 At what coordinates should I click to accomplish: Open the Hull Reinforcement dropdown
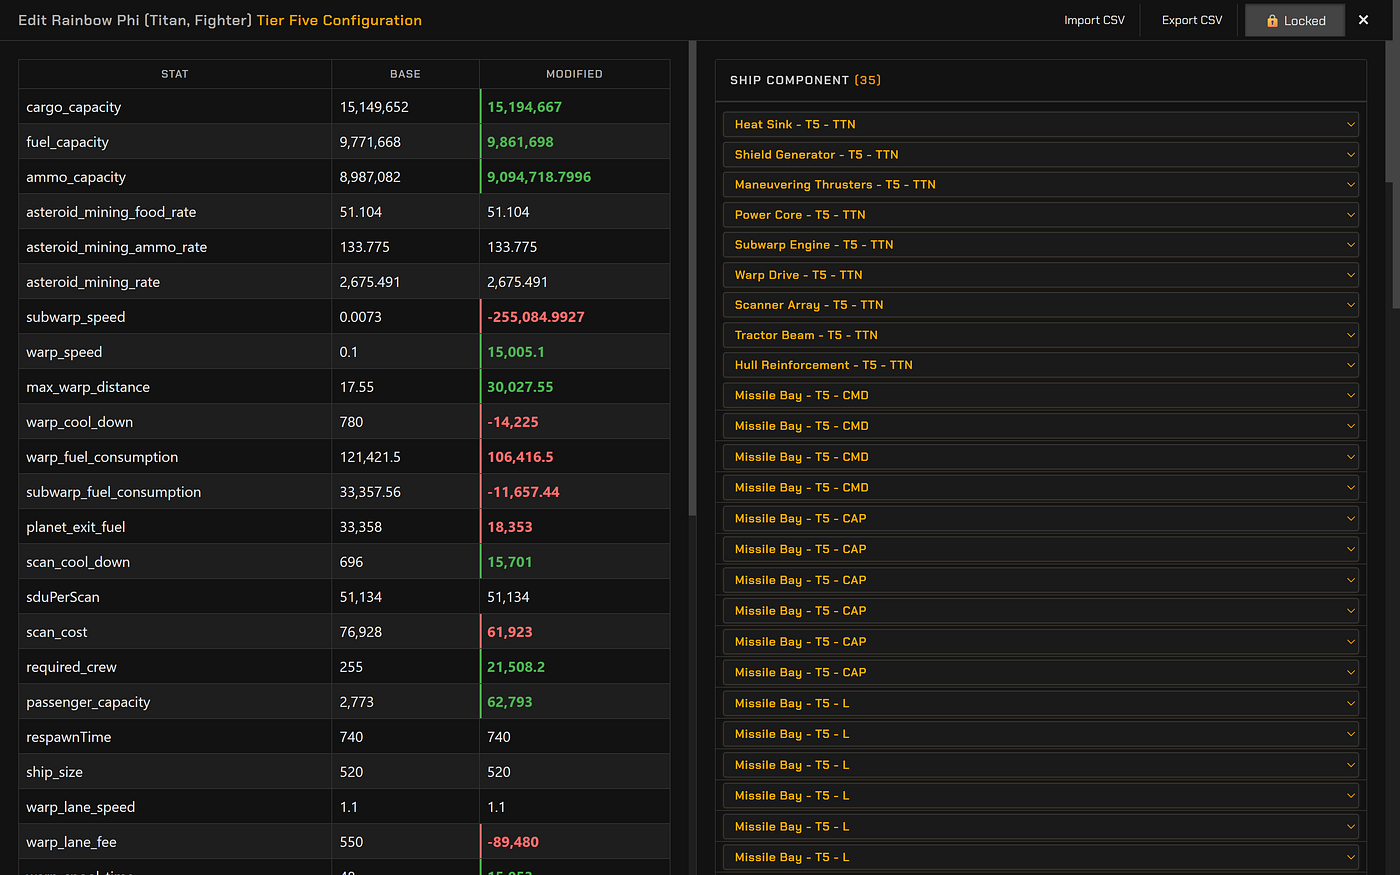pos(1040,365)
